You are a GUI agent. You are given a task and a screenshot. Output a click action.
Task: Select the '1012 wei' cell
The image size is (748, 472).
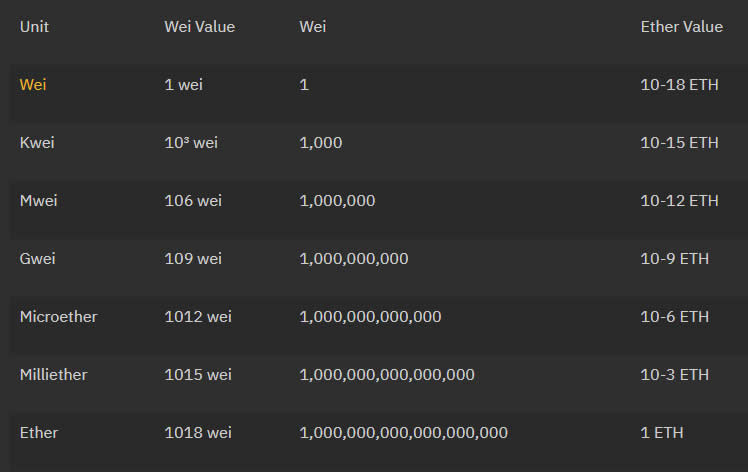point(197,317)
